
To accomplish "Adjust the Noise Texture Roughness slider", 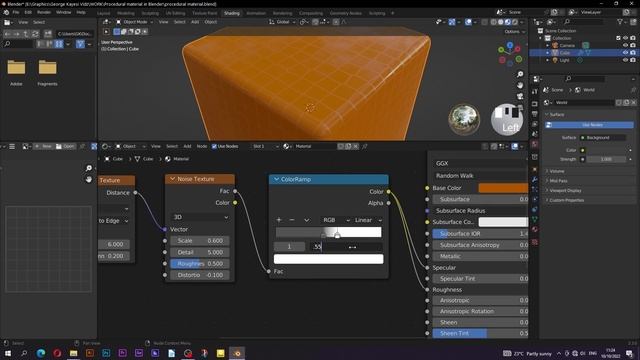I will (200, 264).
